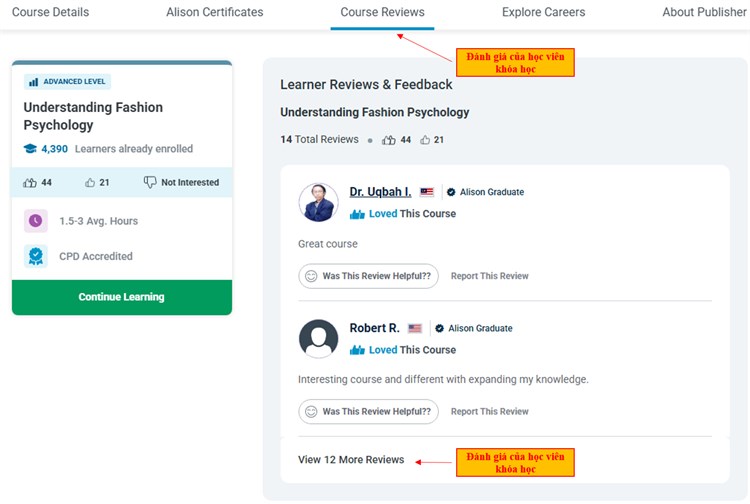
Task: Click Dr. Uqbah's Alison Graduate verified badge
Action: tap(451, 192)
